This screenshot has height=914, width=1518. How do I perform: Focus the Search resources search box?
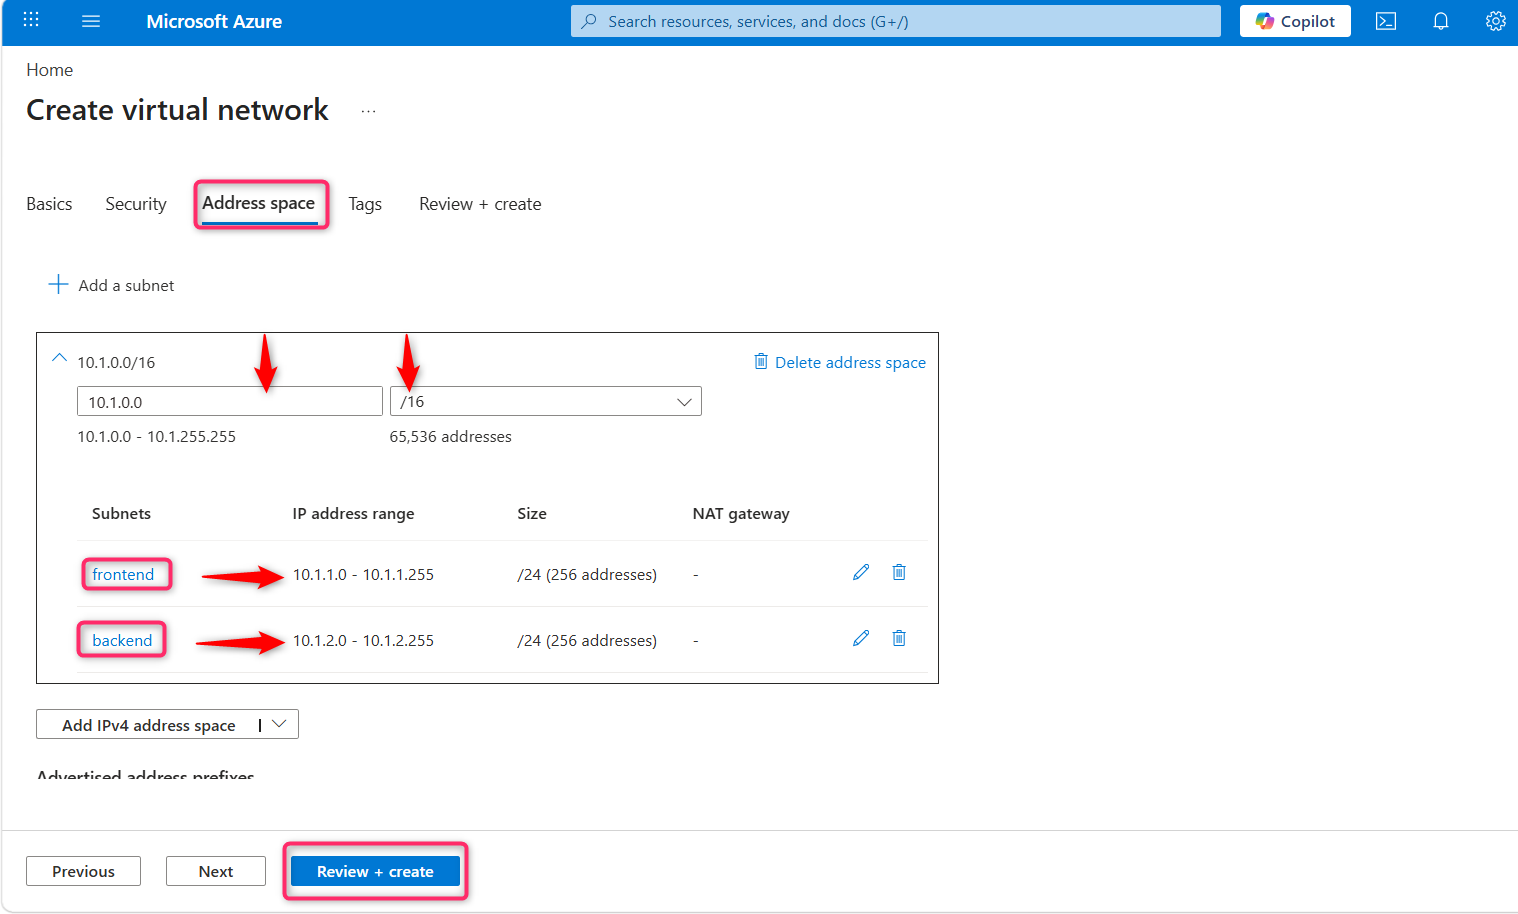point(896,21)
